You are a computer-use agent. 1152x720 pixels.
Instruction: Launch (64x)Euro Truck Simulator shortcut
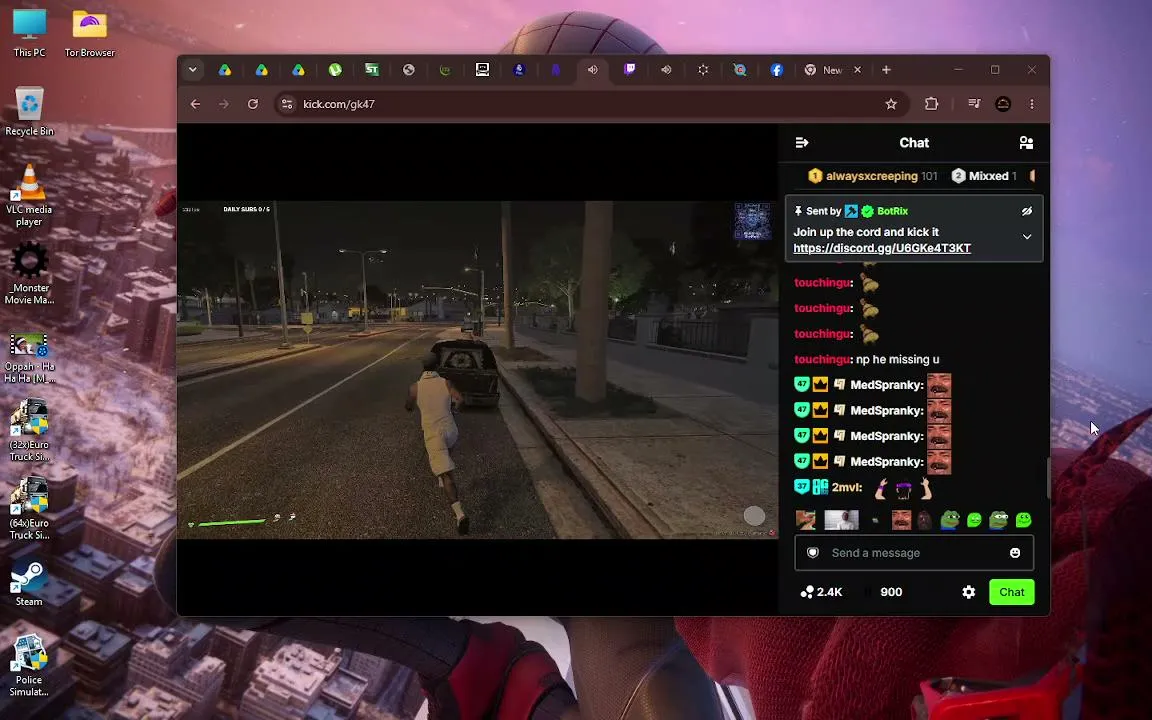click(x=29, y=508)
